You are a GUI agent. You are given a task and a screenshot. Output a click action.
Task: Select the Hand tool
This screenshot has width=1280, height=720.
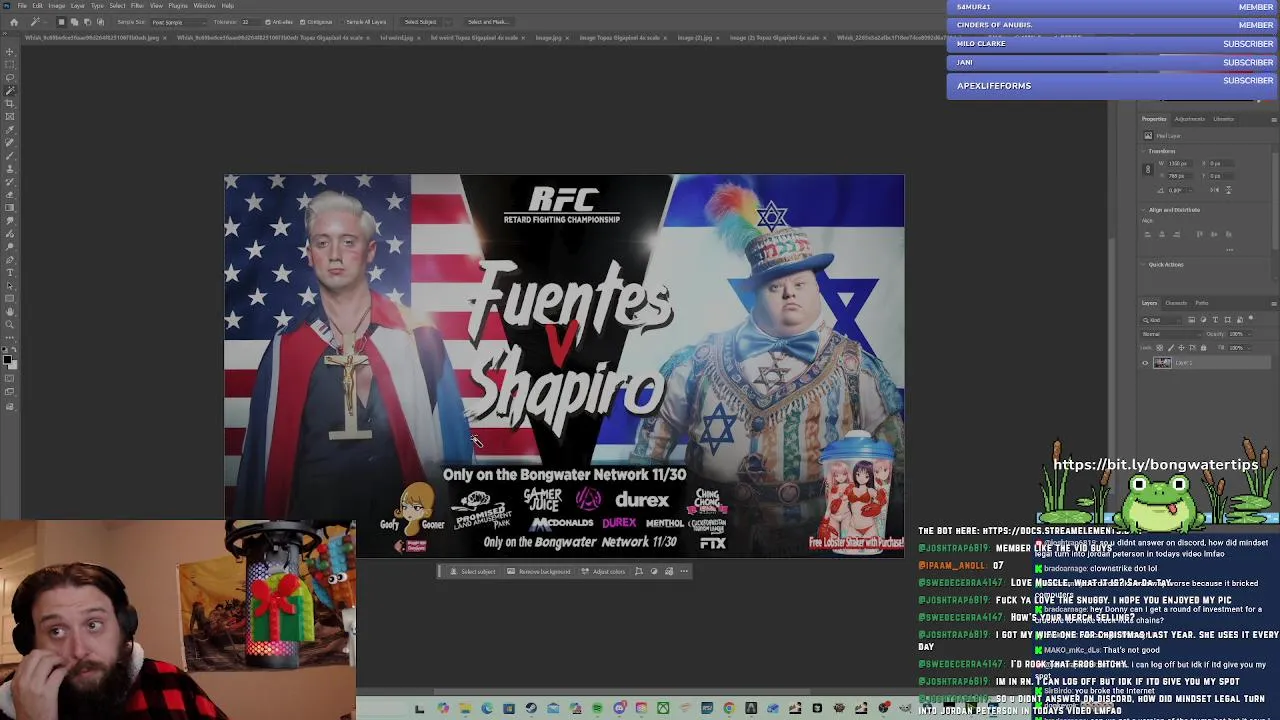tap(10, 311)
